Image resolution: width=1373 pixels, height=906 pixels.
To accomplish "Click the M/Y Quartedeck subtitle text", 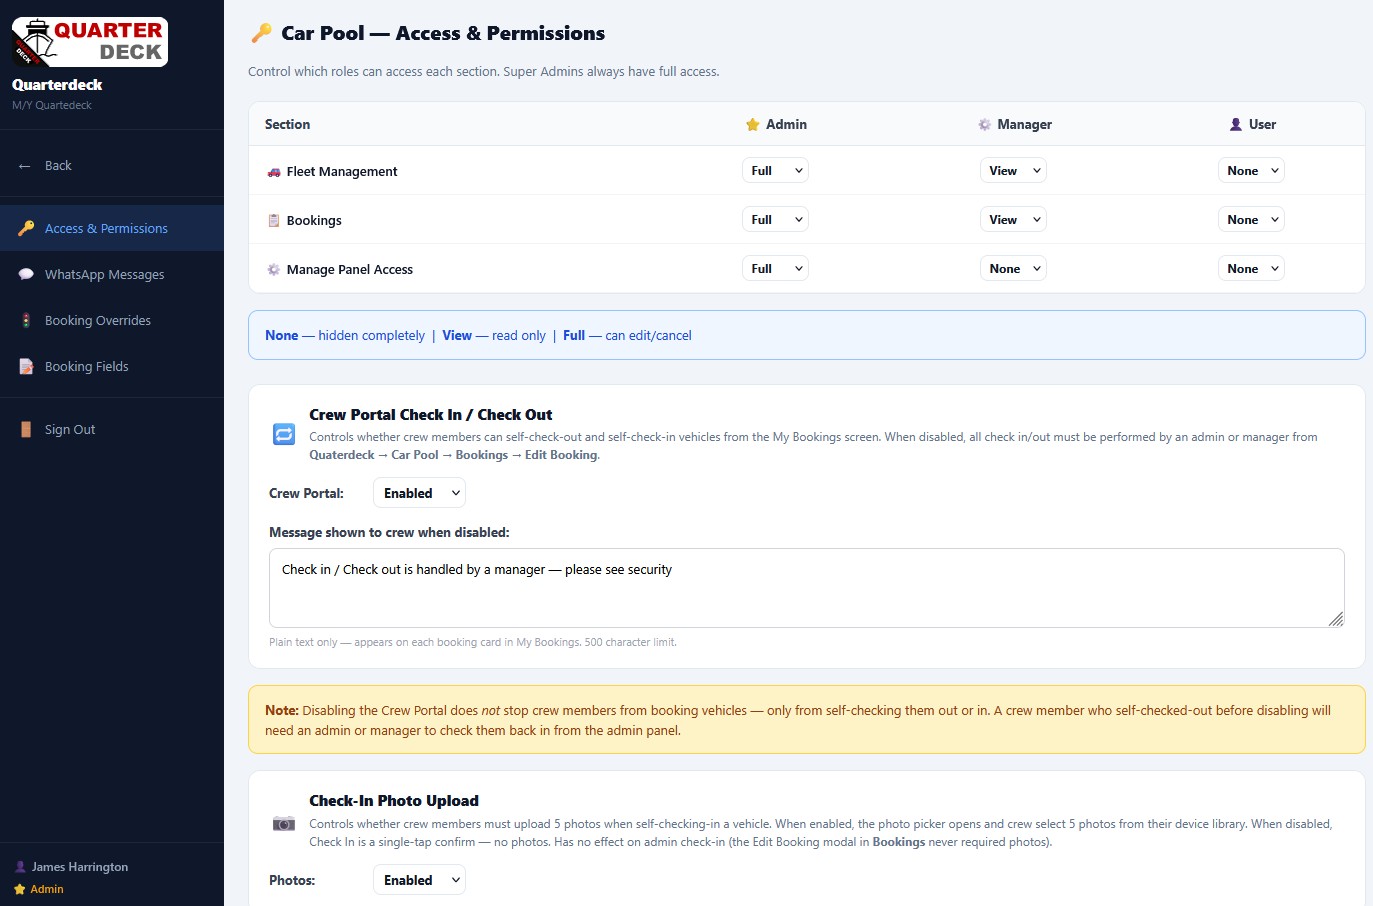I will [52, 105].
